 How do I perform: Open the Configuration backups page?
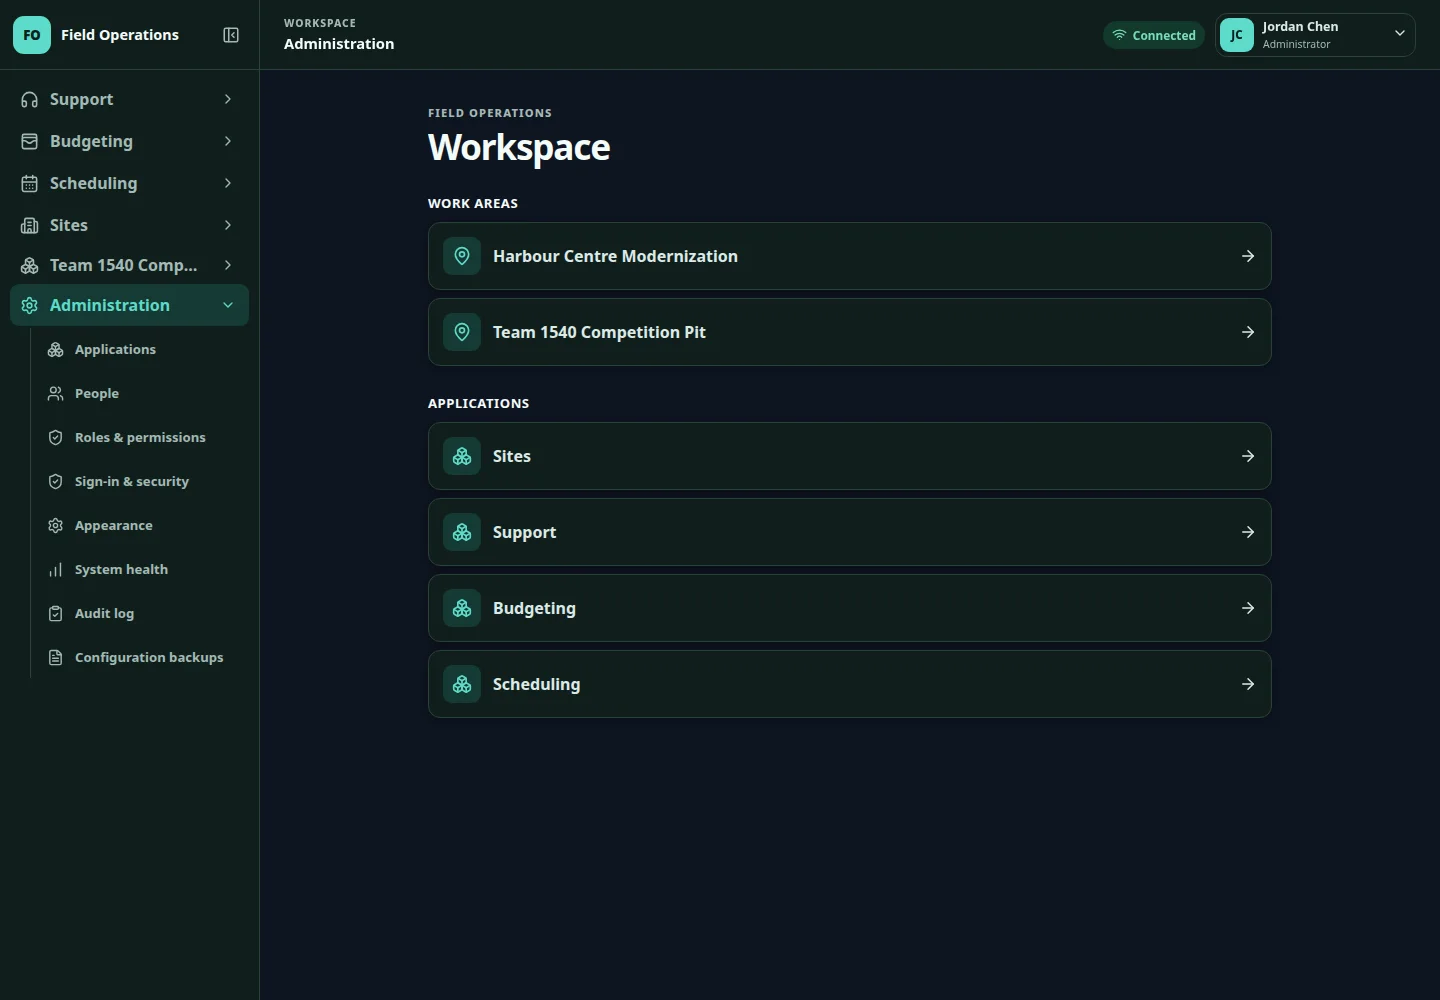coord(142,657)
